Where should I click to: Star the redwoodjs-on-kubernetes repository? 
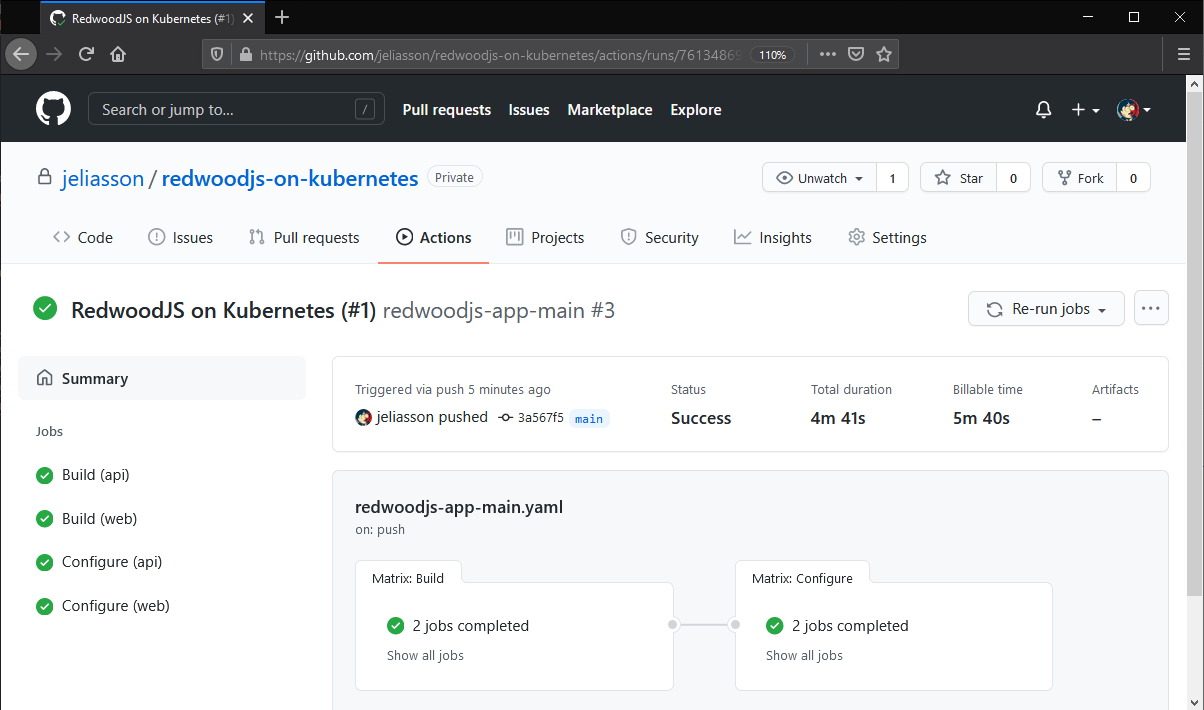[959, 178]
